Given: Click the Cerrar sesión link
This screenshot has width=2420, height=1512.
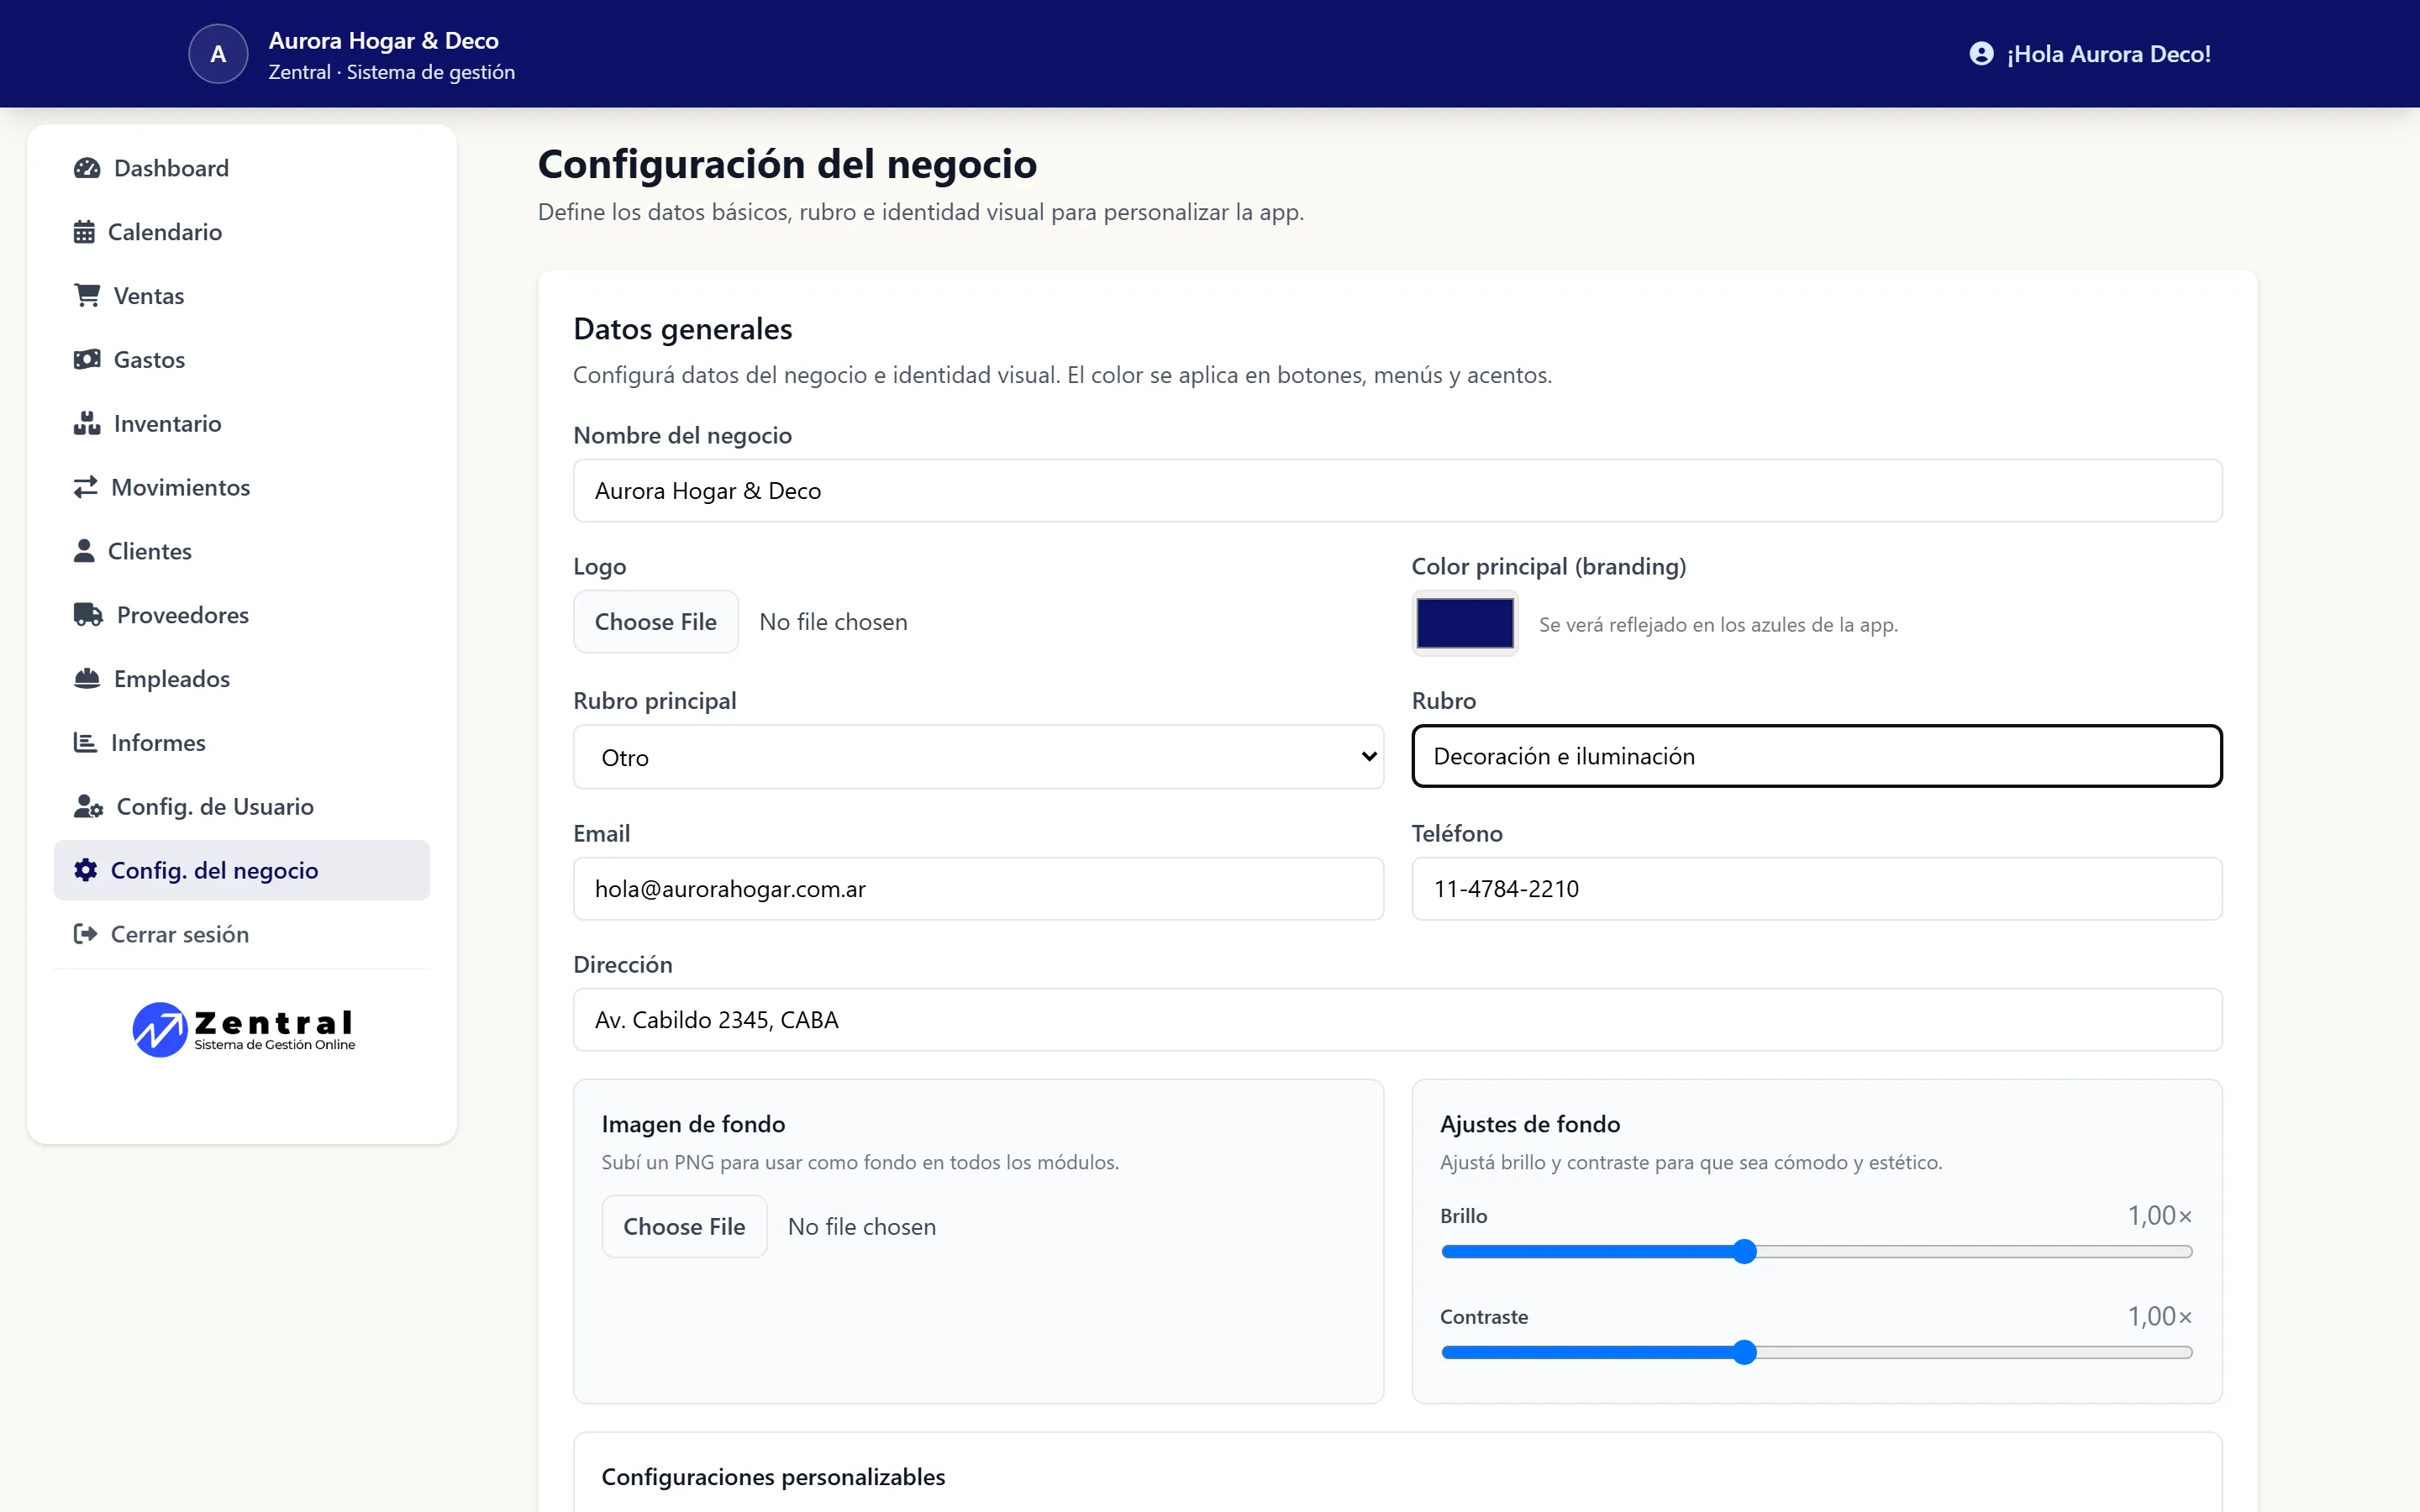Looking at the screenshot, I should pos(242,934).
